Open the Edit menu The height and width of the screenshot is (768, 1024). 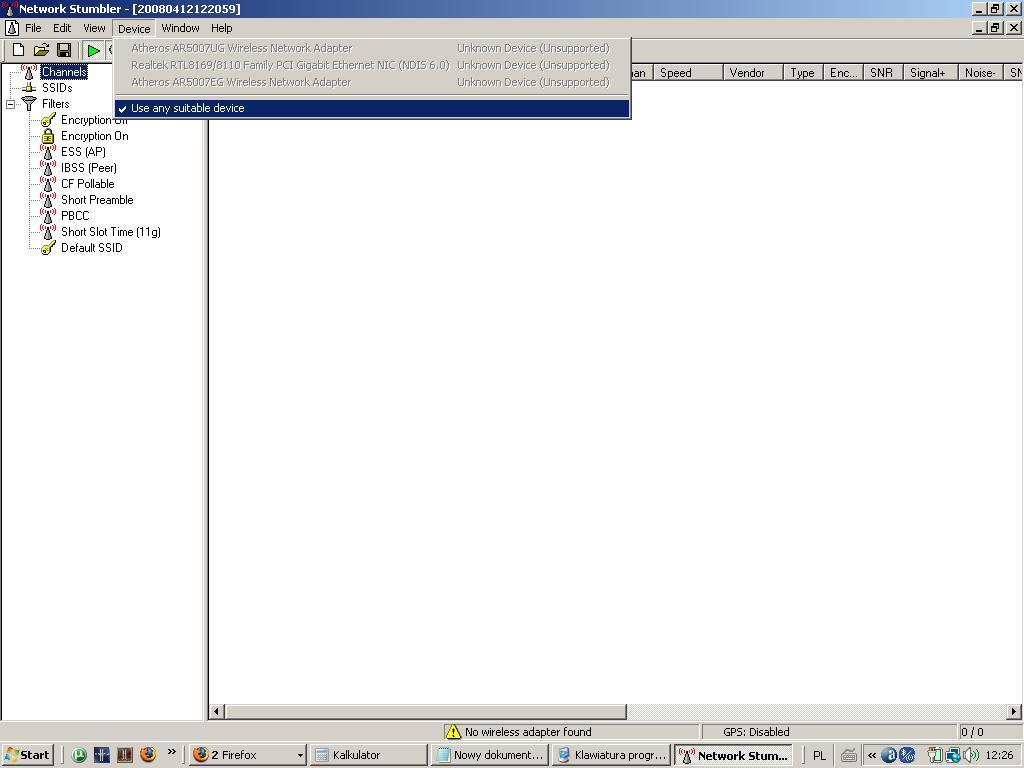[x=62, y=28]
